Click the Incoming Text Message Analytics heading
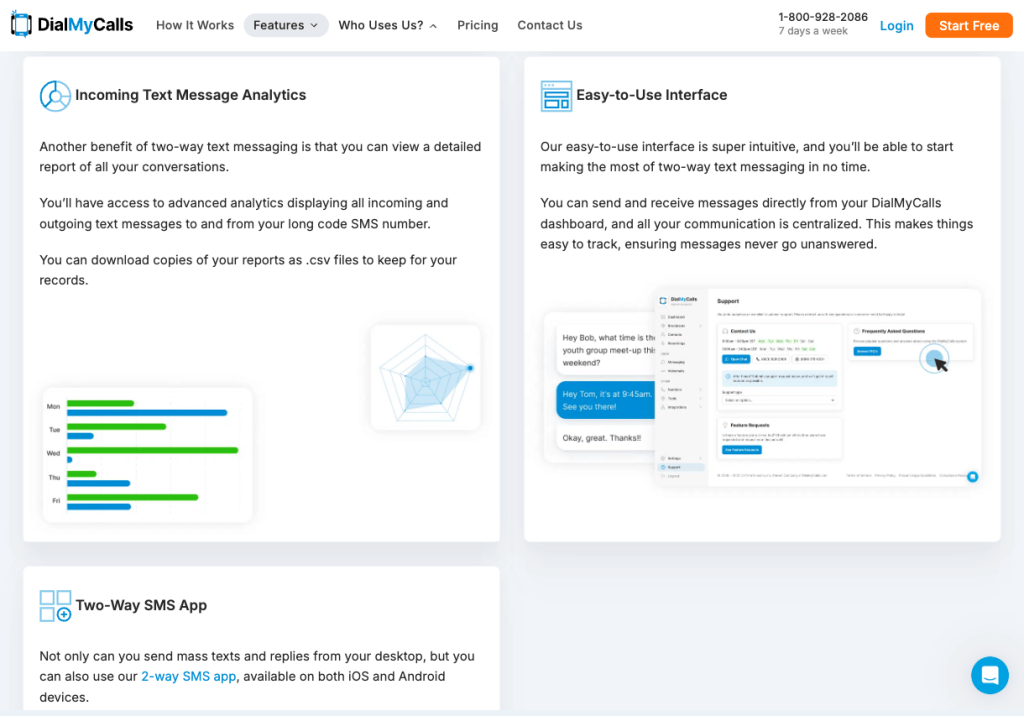1024x716 pixels. click(x=190, y=96)
